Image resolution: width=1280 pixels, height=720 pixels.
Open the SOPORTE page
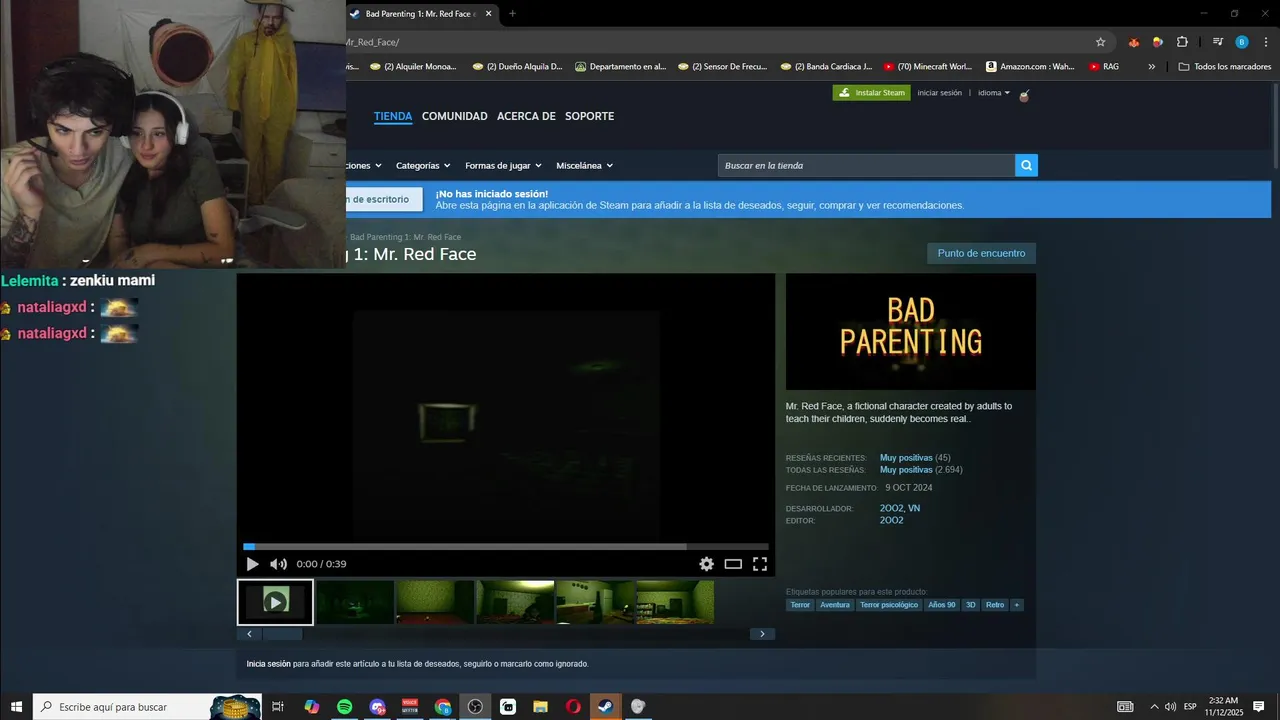[590, 116]
